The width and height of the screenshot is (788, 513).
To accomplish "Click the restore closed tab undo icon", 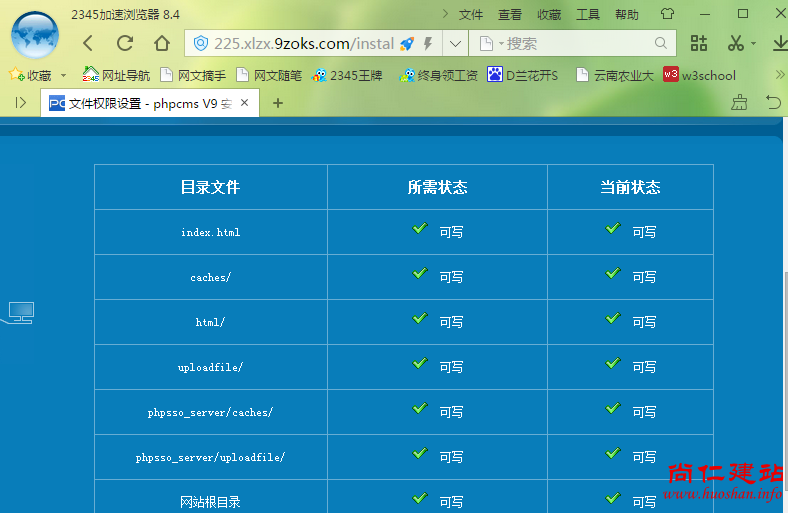I will (x=773, y=102).
